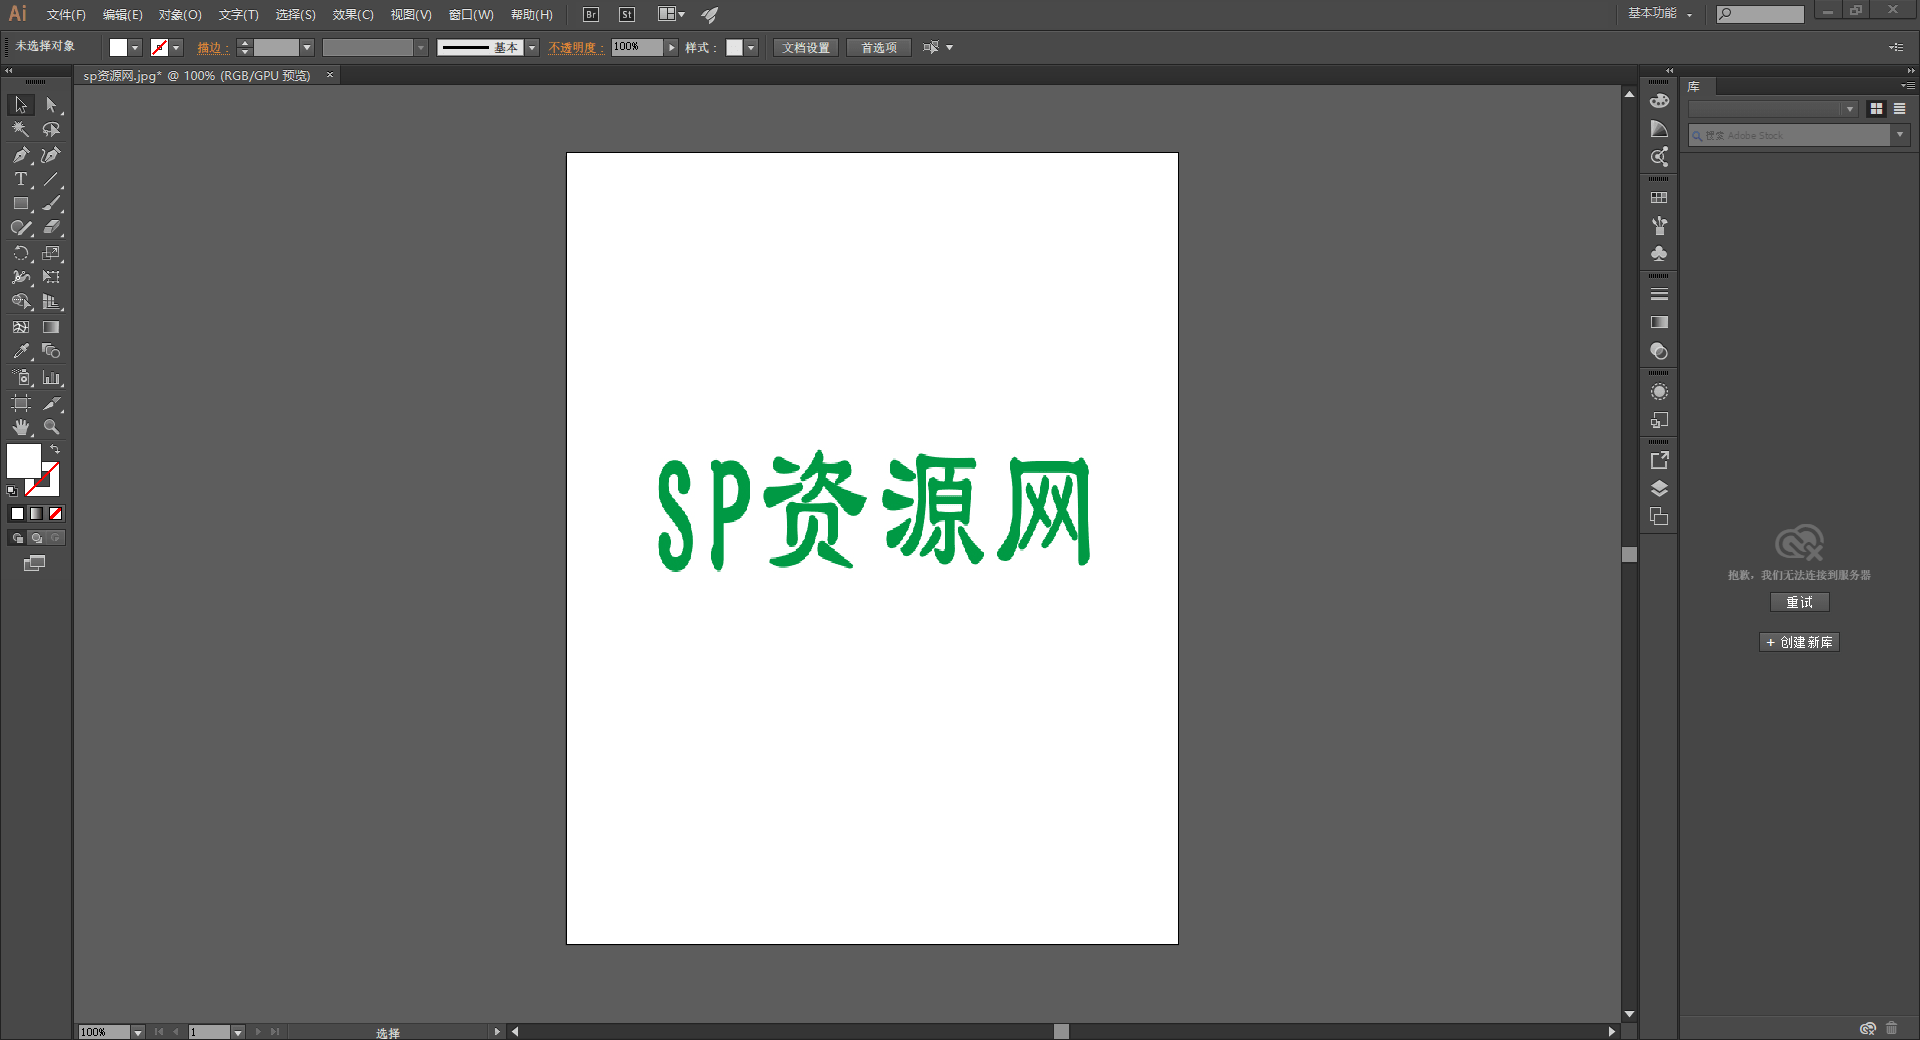Select the Paintbrush tool
This screenshot has width=1920, height=1040.
point(52,203)
